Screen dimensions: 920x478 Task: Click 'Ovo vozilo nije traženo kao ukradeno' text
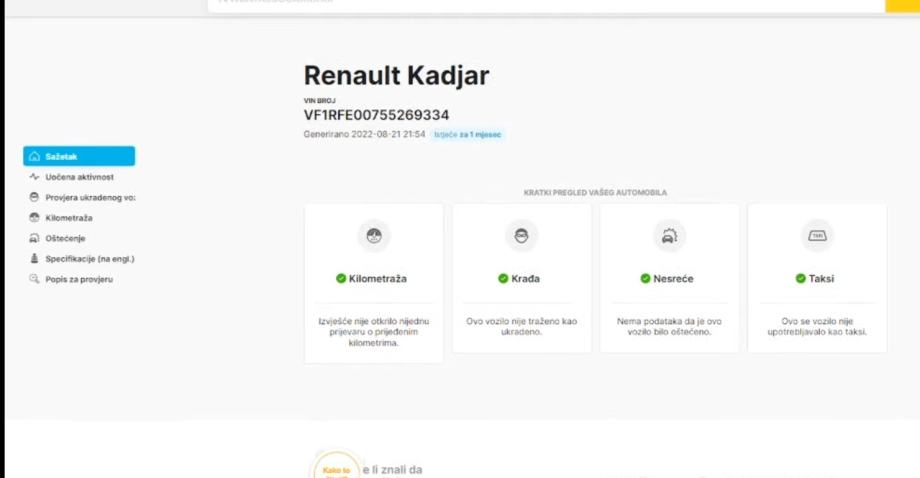(521, 326)
